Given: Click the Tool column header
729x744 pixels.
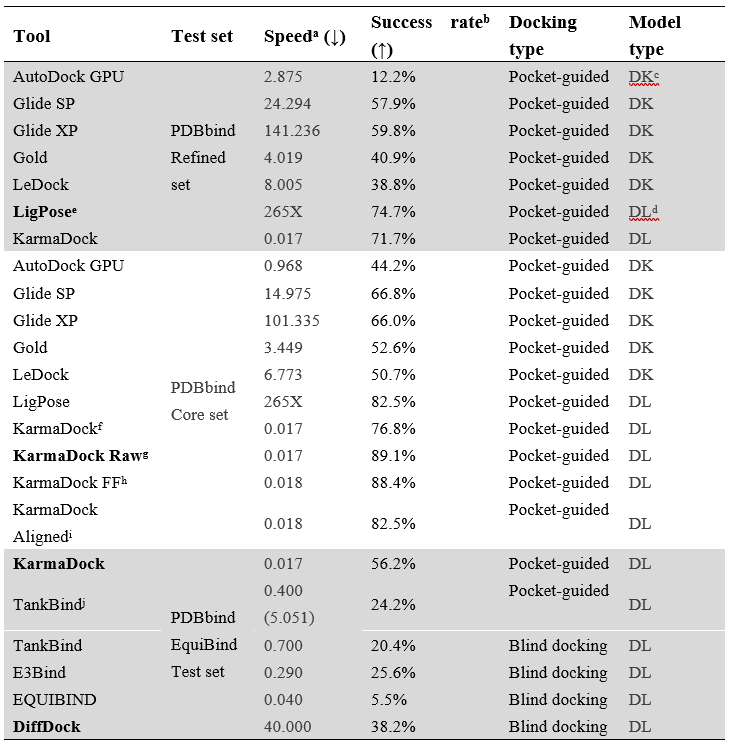Looking at the screenshot, I should pyautogui.click(x=32, y=36).
